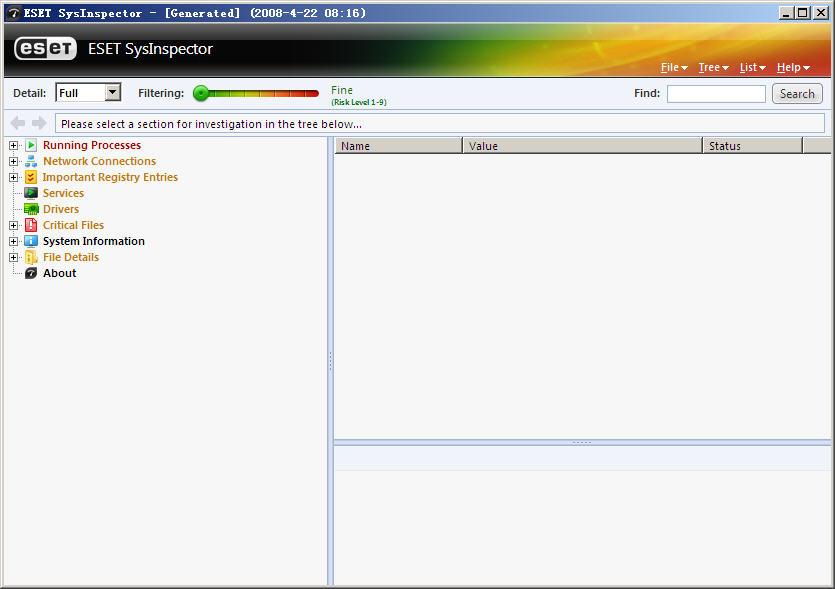Click the Network Connections icon
835x589 pixels.
tap(31, 161)
